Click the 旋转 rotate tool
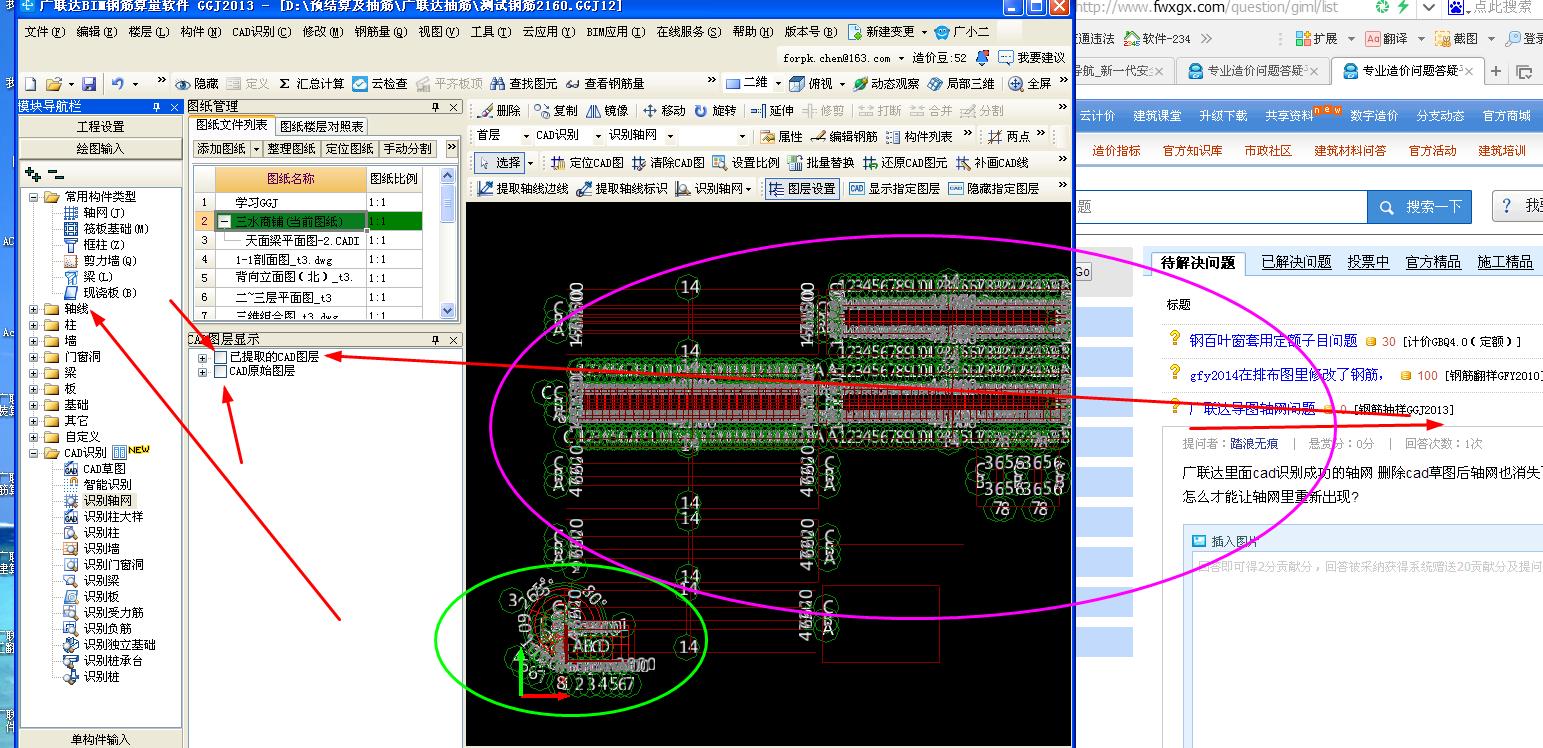The image size is (1543, 748). 715,111
